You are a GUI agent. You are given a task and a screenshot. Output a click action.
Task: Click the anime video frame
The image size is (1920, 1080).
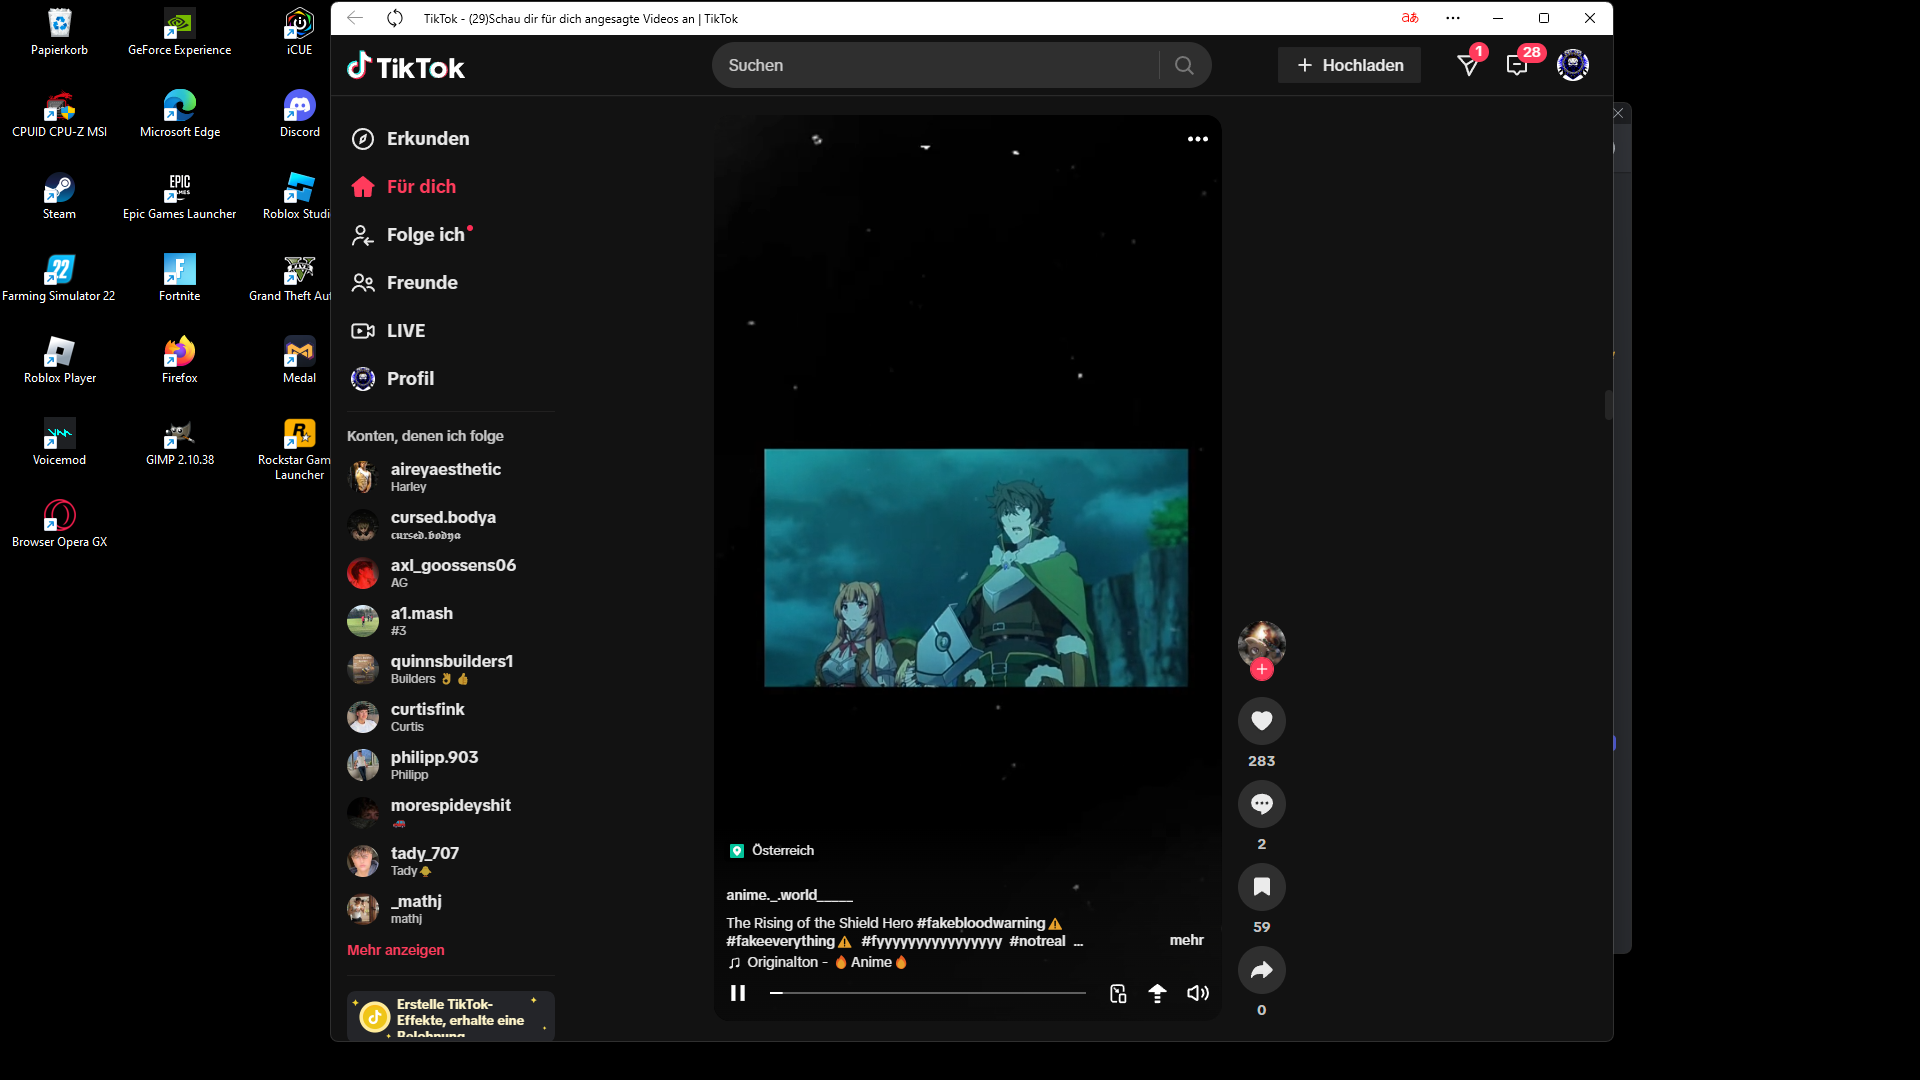(976, 568)
